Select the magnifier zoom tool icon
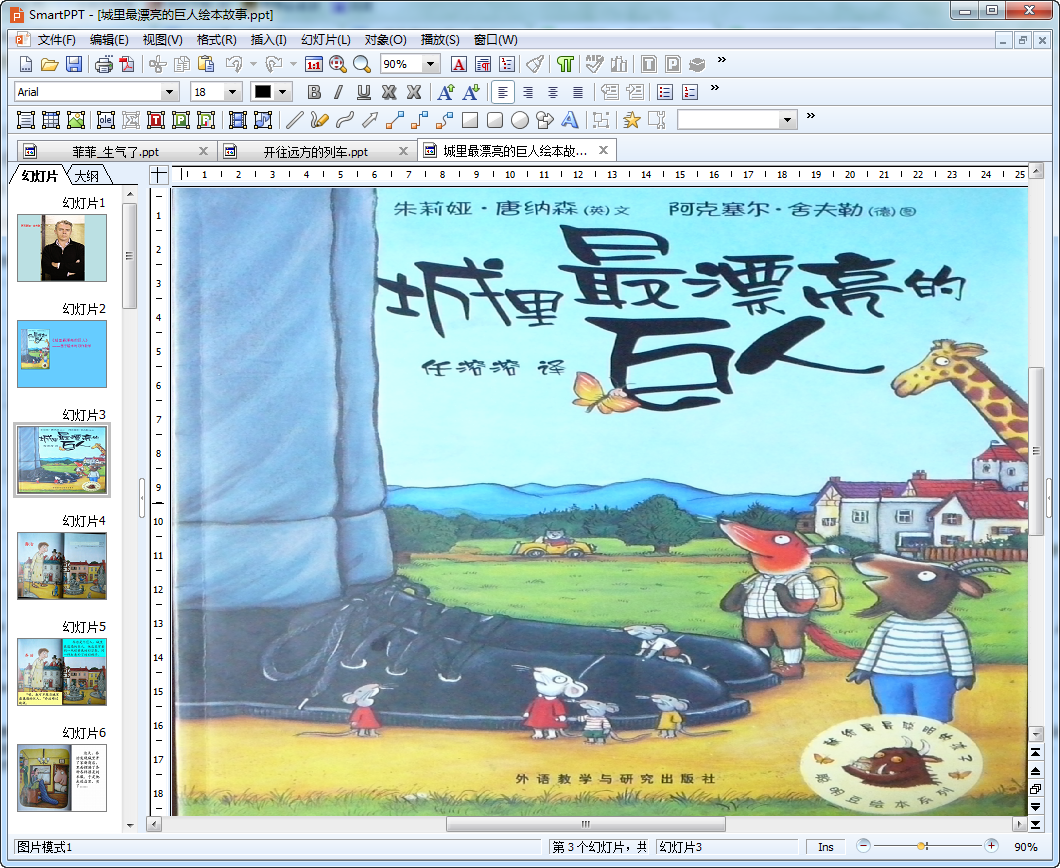 [x=362, y=64]
